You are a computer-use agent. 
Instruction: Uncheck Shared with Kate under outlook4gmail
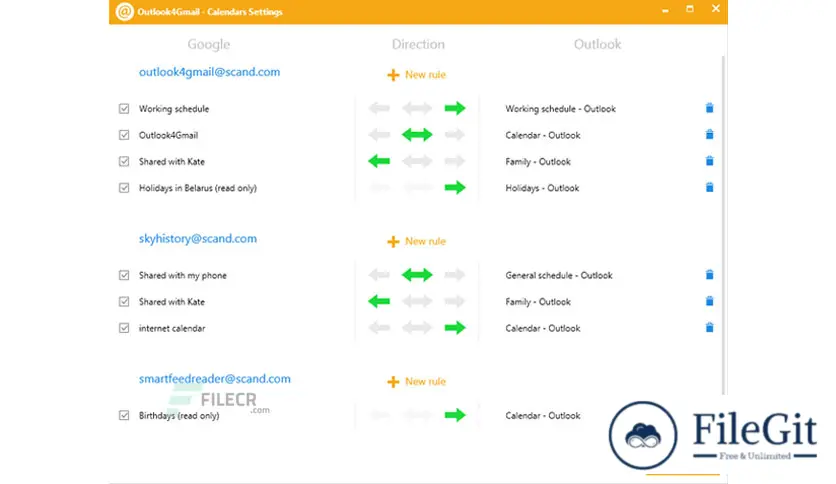coord(124,162)
